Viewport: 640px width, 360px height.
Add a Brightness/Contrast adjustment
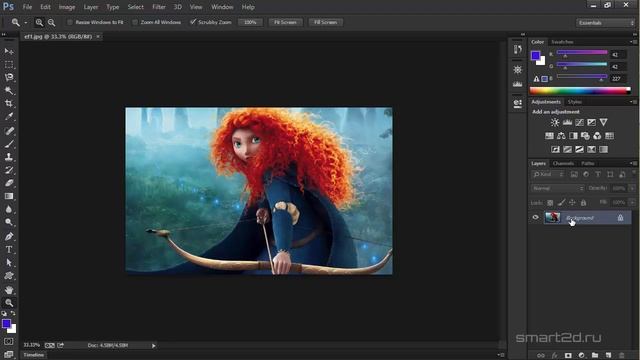click(555, 122)
